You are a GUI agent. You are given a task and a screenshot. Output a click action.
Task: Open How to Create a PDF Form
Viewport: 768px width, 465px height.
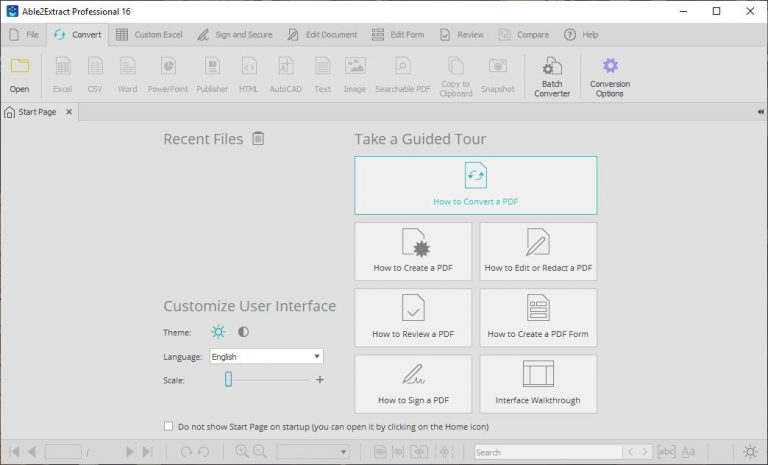pos(538,318)
